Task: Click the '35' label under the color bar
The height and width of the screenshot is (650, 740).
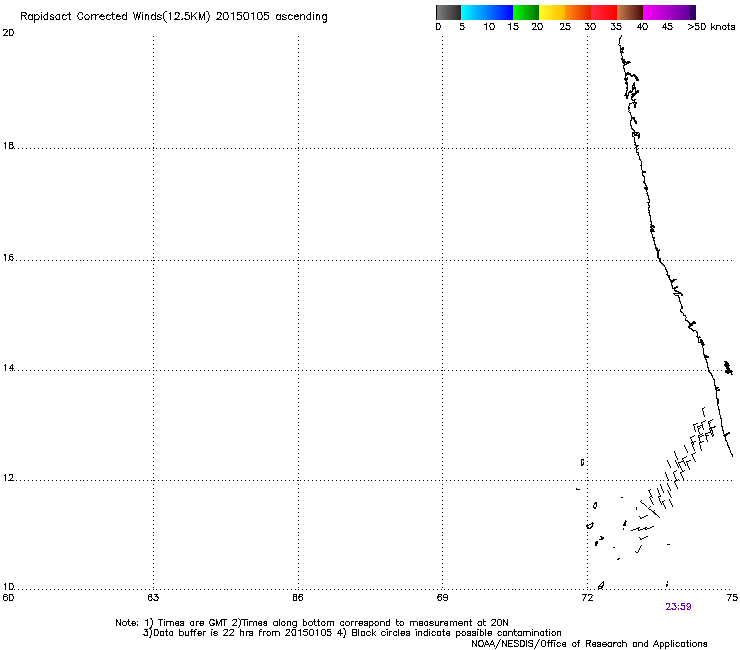Action: (x=616, y=27)
